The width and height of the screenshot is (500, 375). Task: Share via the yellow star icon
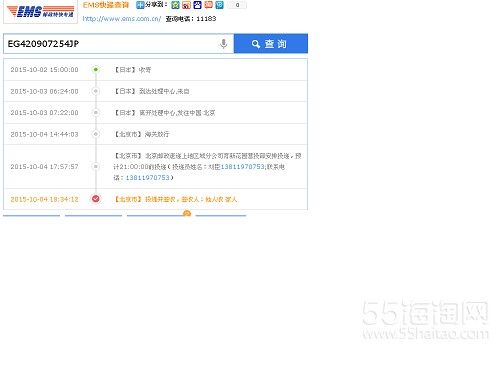click(x=175, y=5)
